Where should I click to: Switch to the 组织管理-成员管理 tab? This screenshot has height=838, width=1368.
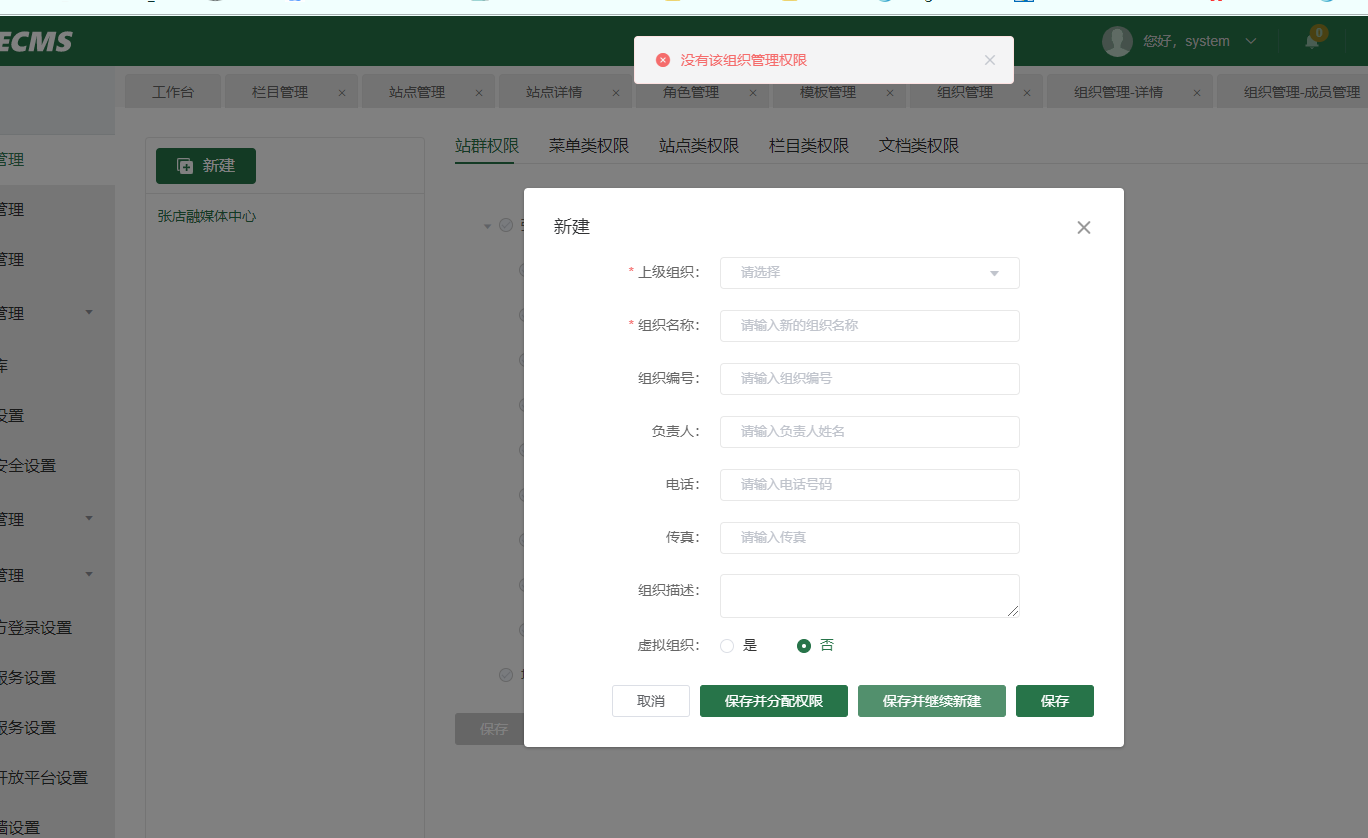coord(1302,92)
